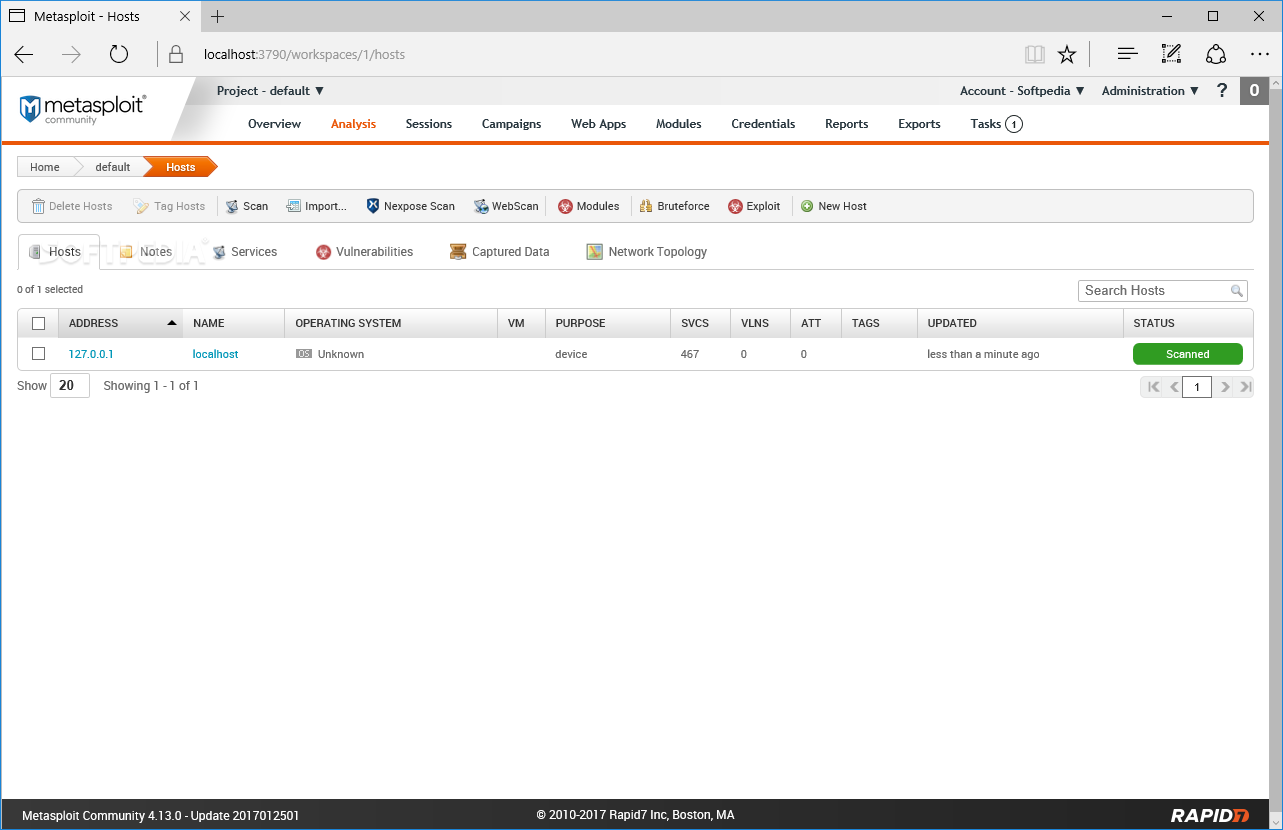
Task: Switch to the Captured Data tab
Action: pos(500,252)
